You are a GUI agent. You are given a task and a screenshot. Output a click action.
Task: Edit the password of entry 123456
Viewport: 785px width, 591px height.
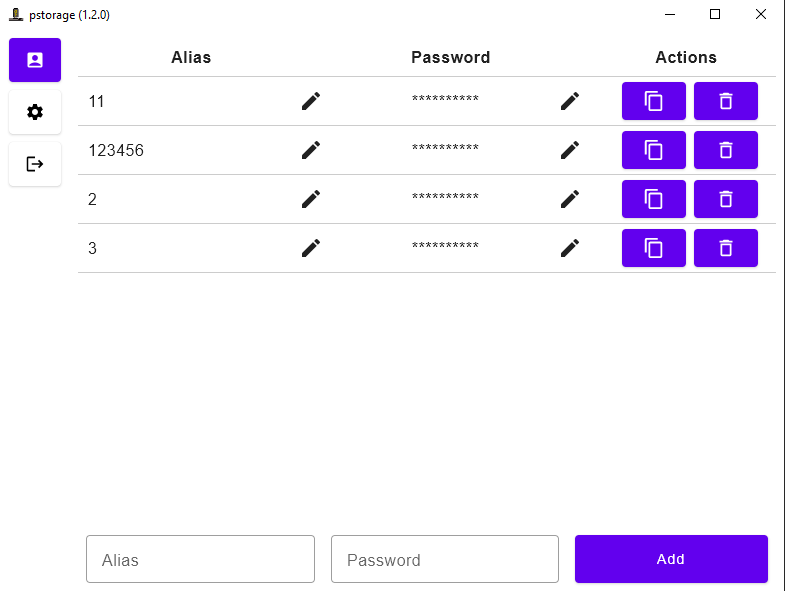point(570,150)
